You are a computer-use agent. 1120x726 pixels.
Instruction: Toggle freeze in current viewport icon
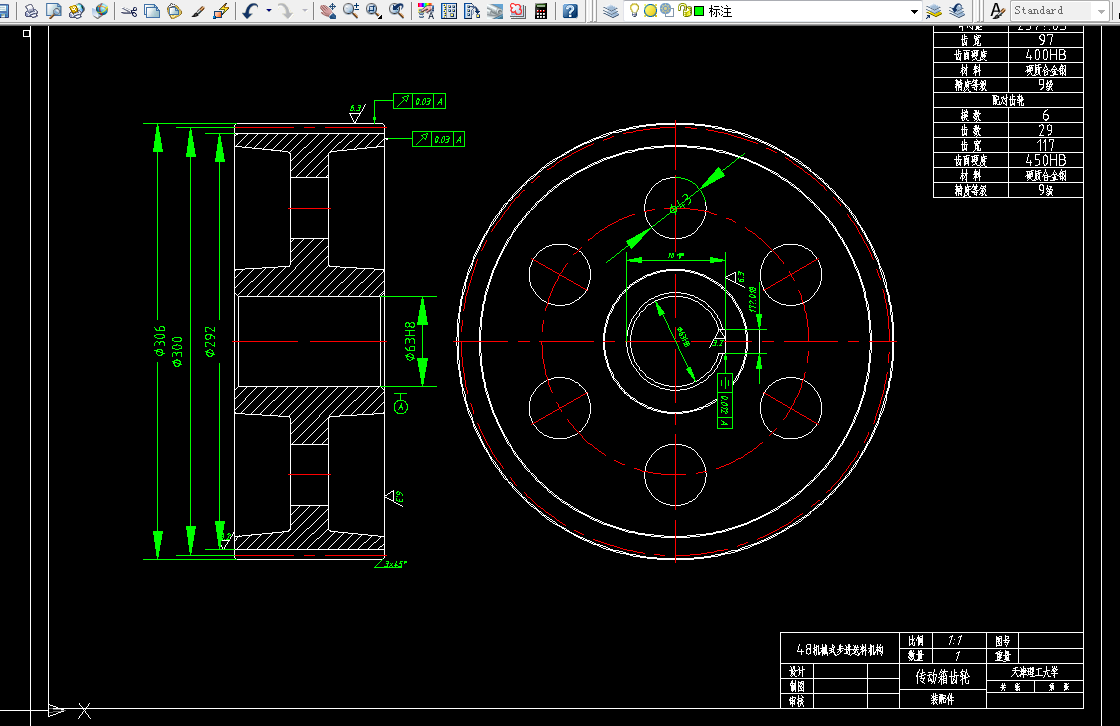pyautogui.click(x=666, y=11)
